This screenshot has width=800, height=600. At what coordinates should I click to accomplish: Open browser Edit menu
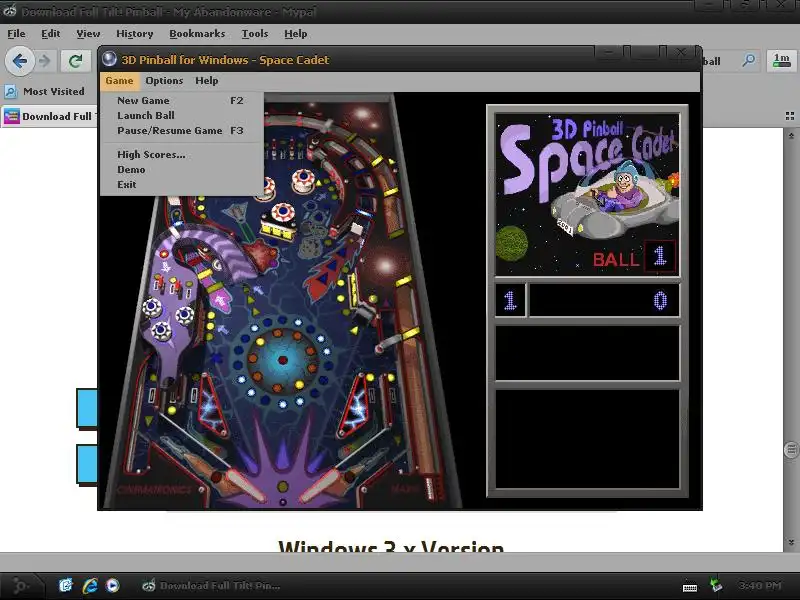(51, 34)
